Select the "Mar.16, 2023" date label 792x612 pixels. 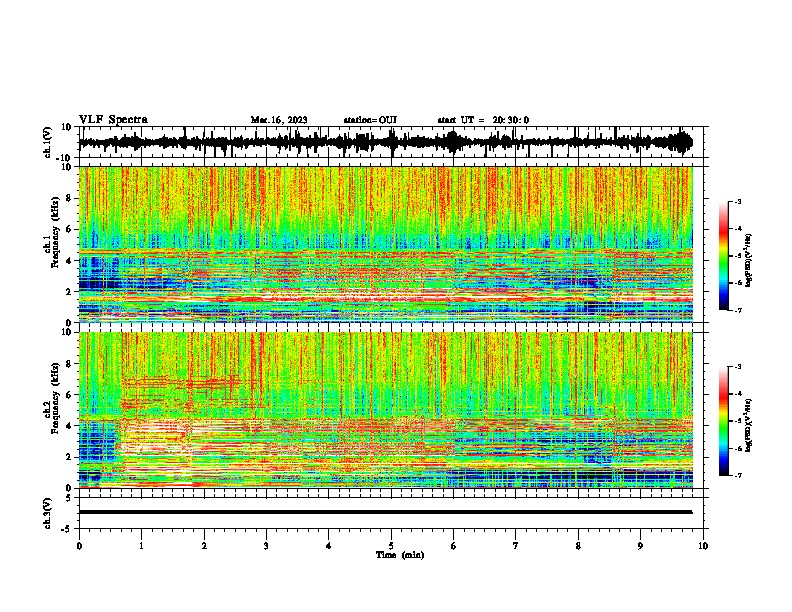coord(279,120)
